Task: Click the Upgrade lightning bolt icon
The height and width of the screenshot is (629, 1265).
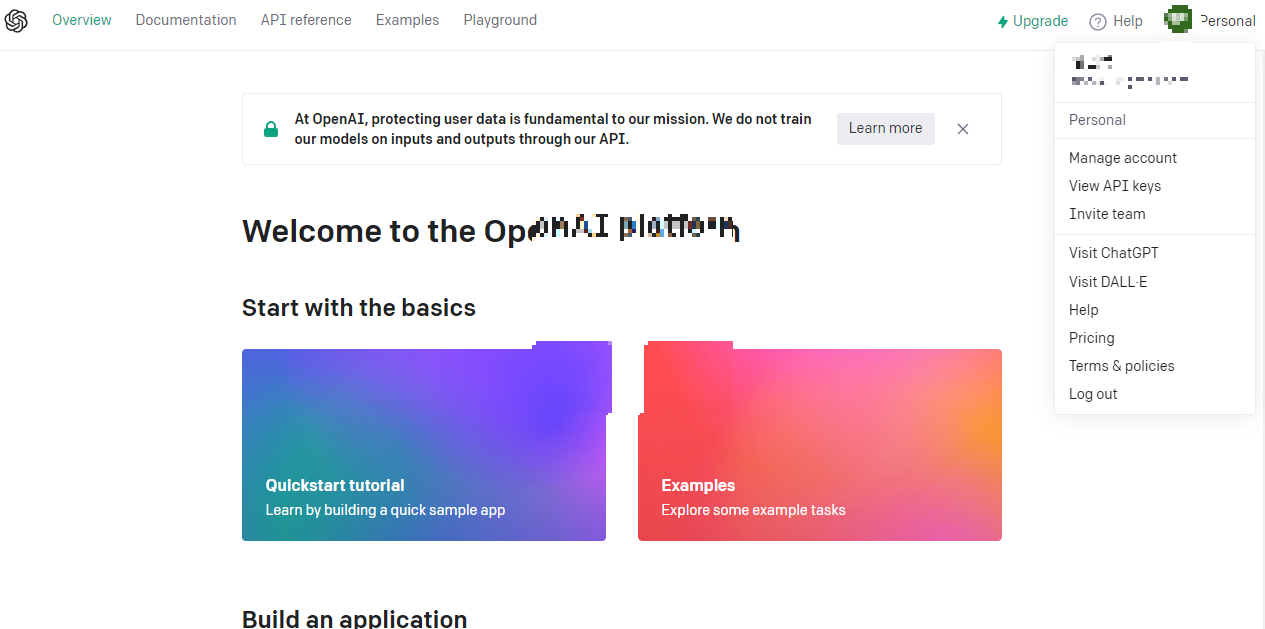Action: coord(1003,21)
